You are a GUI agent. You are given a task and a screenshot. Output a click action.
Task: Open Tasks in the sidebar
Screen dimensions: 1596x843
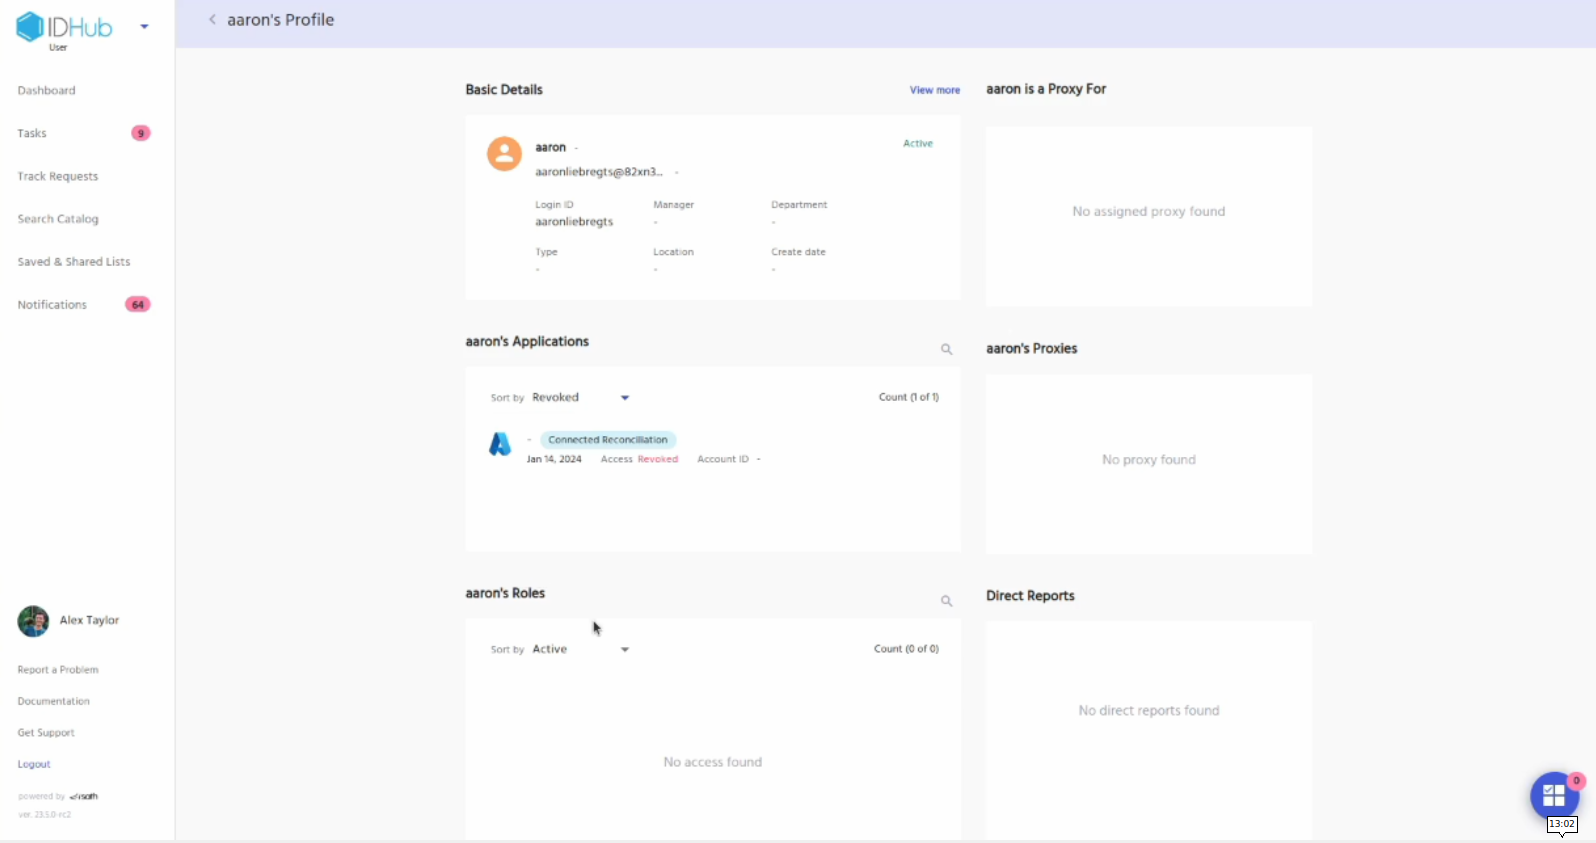pyautogui.click(x=32, y=134)
